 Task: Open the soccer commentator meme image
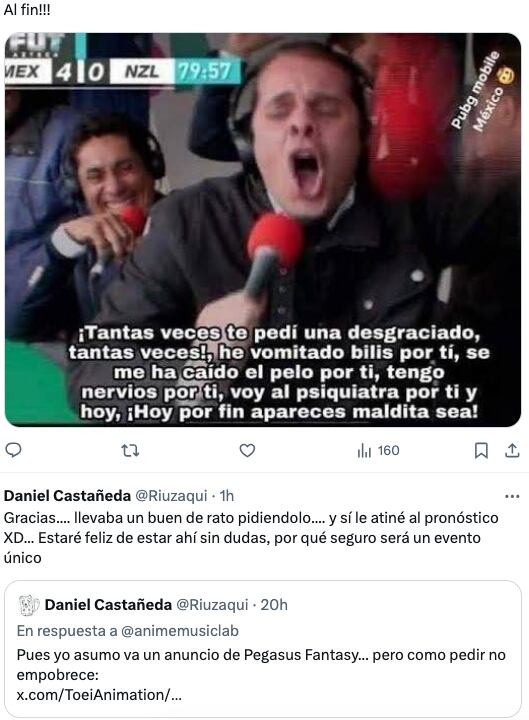263,230
